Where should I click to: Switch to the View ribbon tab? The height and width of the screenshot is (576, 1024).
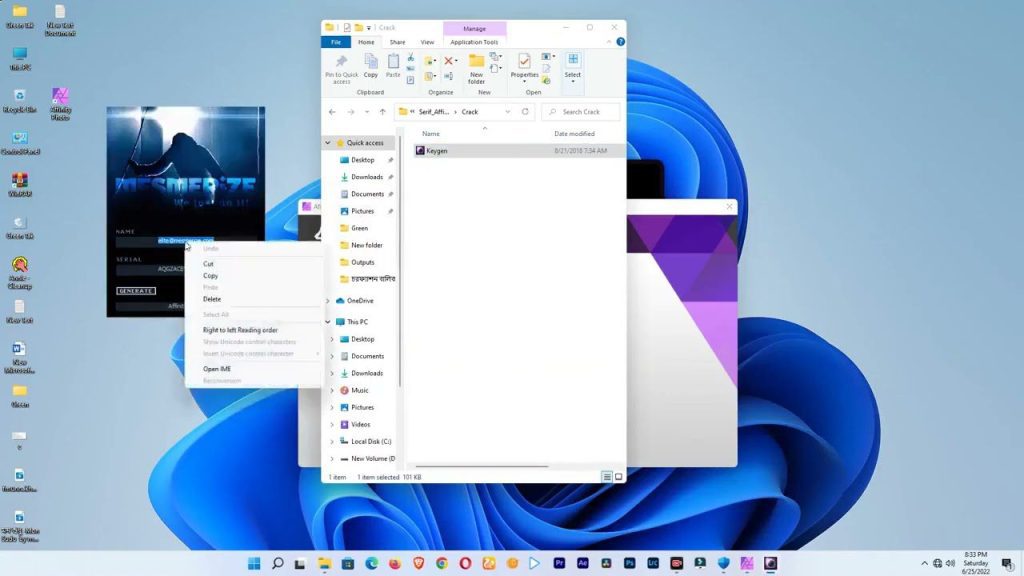click(x=428, y=42)
